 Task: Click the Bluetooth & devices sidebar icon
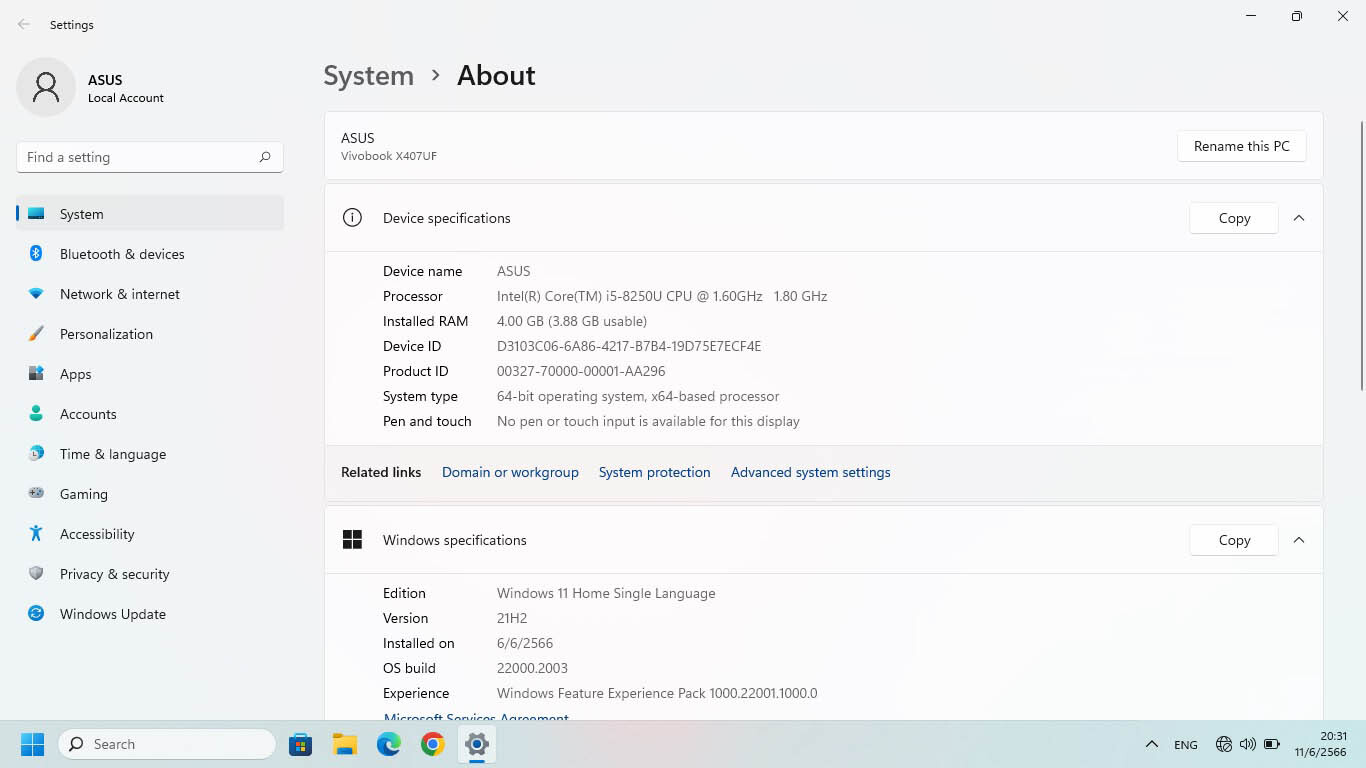point(36,254)
